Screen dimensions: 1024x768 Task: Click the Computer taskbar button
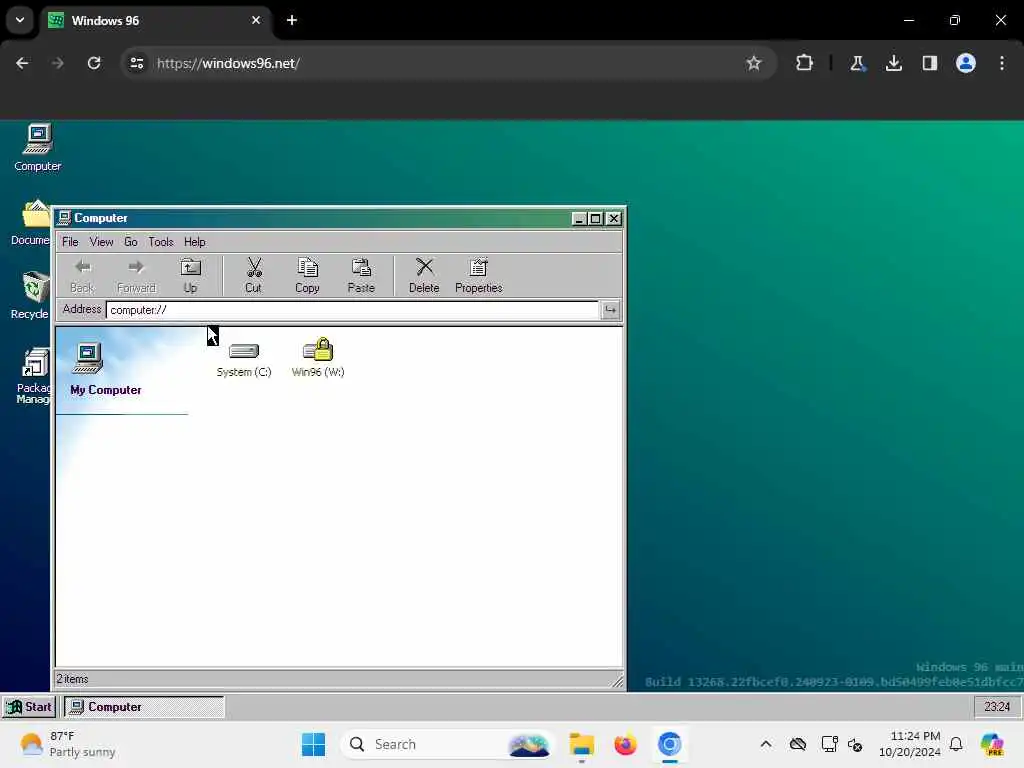(x=144, y=707)
